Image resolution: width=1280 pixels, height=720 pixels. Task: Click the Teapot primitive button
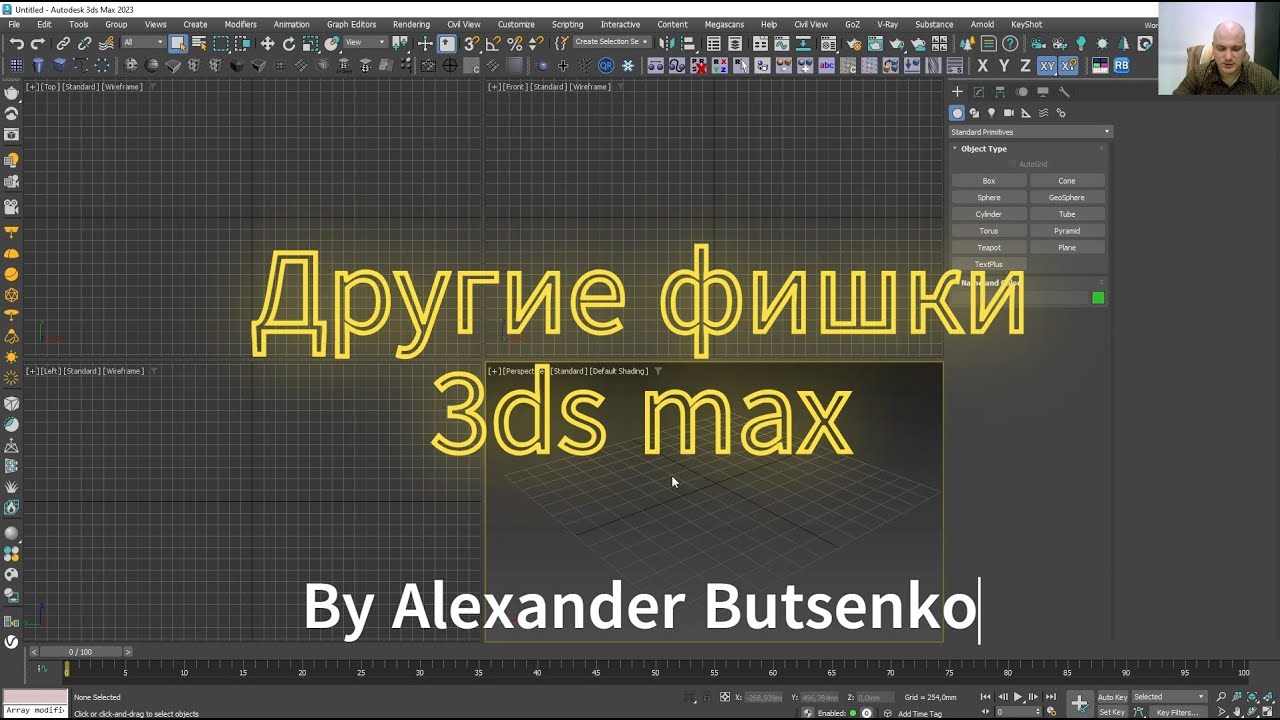point(989,248)
